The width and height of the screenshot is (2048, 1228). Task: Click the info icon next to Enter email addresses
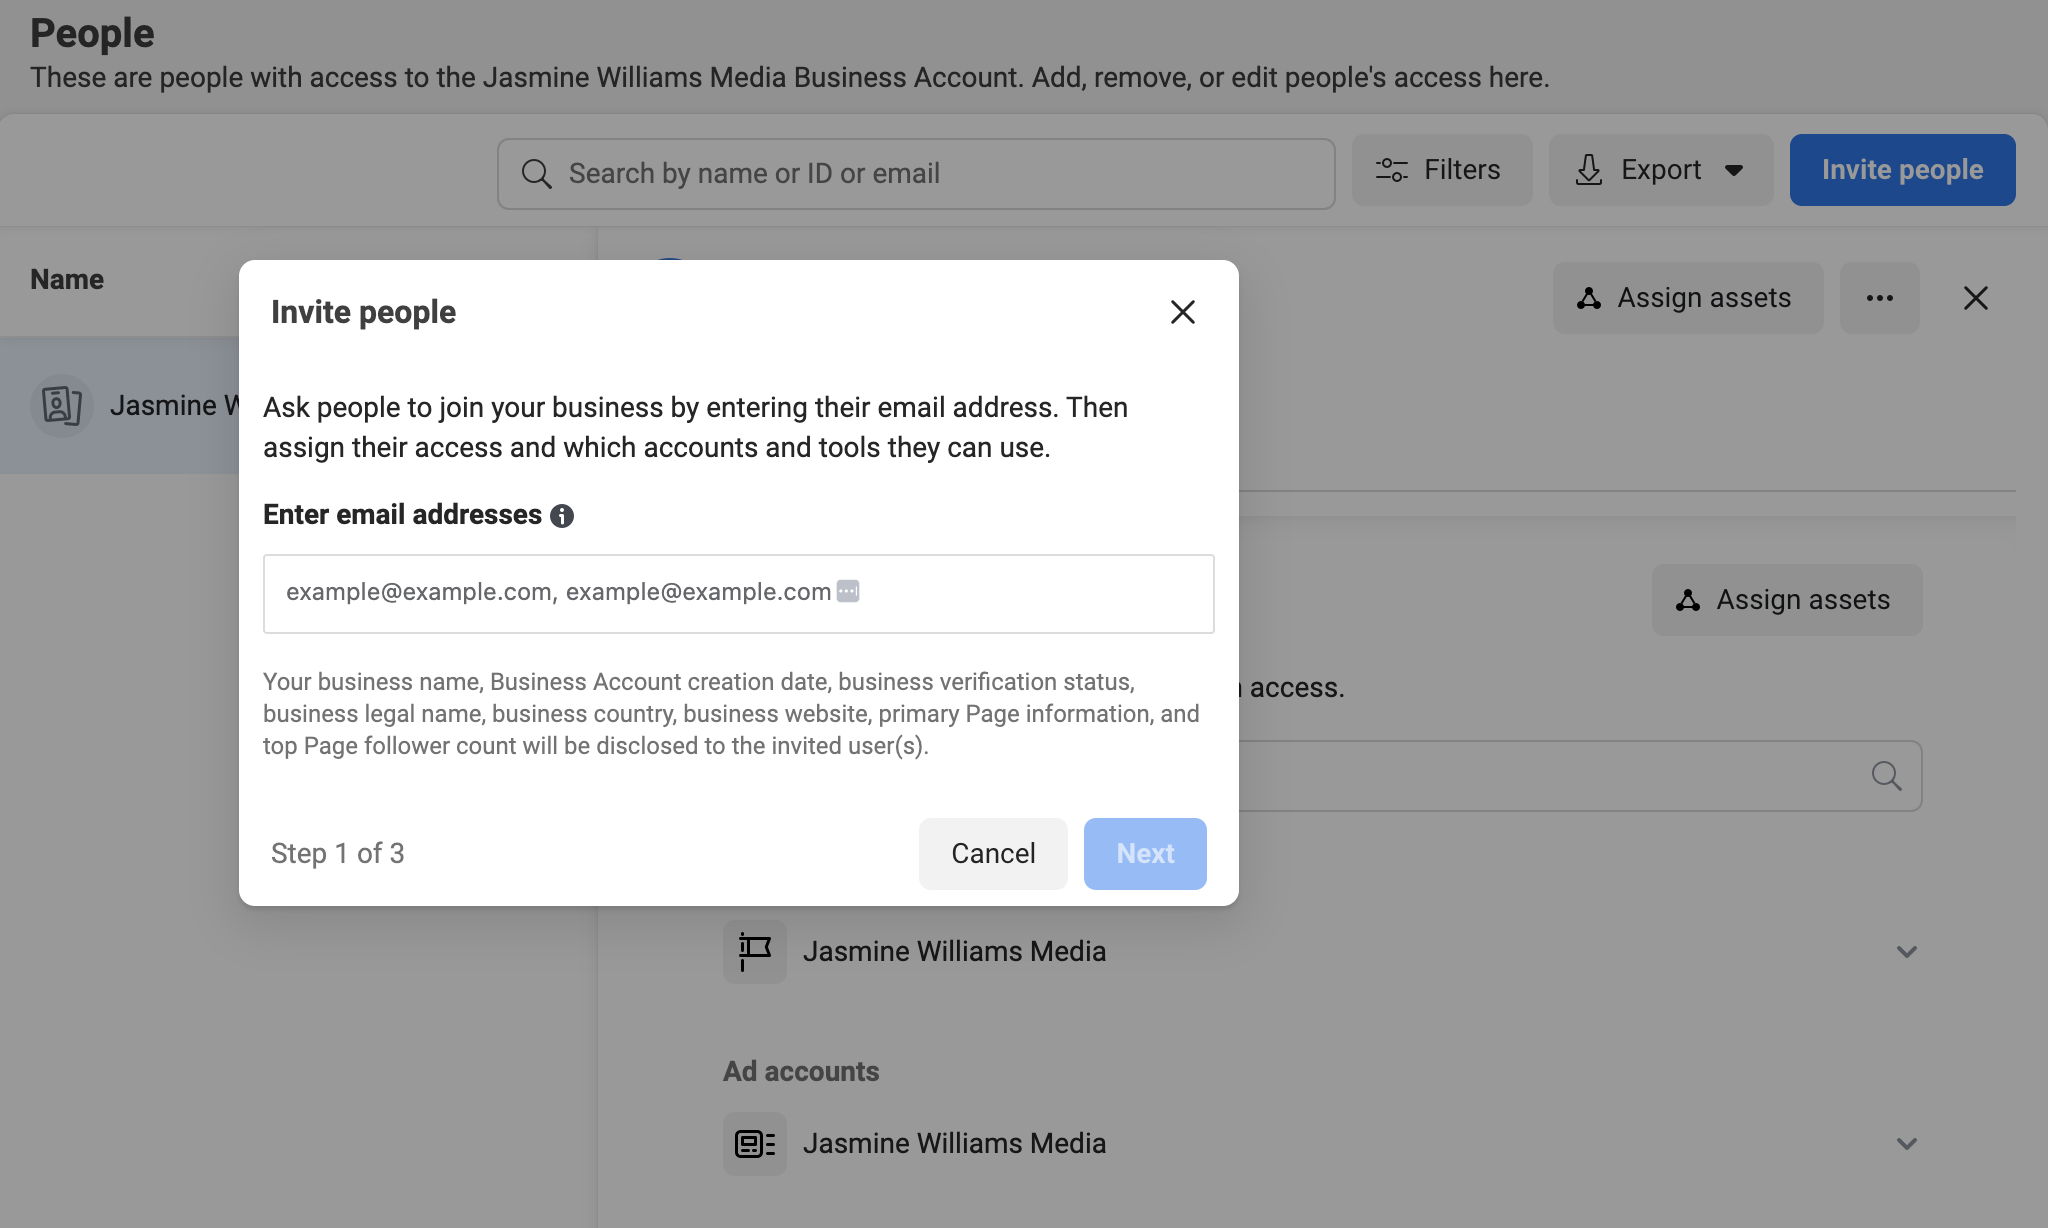pos(561,515)
